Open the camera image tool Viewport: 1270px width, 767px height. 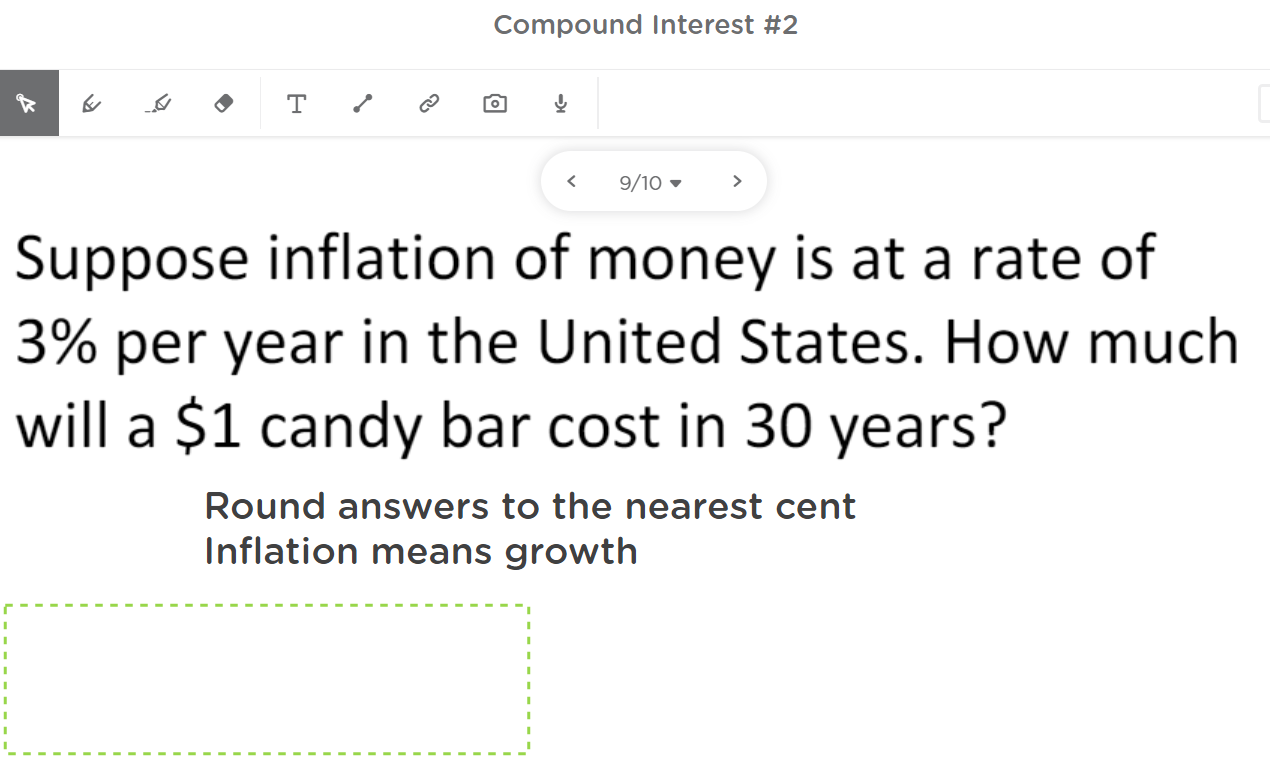coord(494,102)
